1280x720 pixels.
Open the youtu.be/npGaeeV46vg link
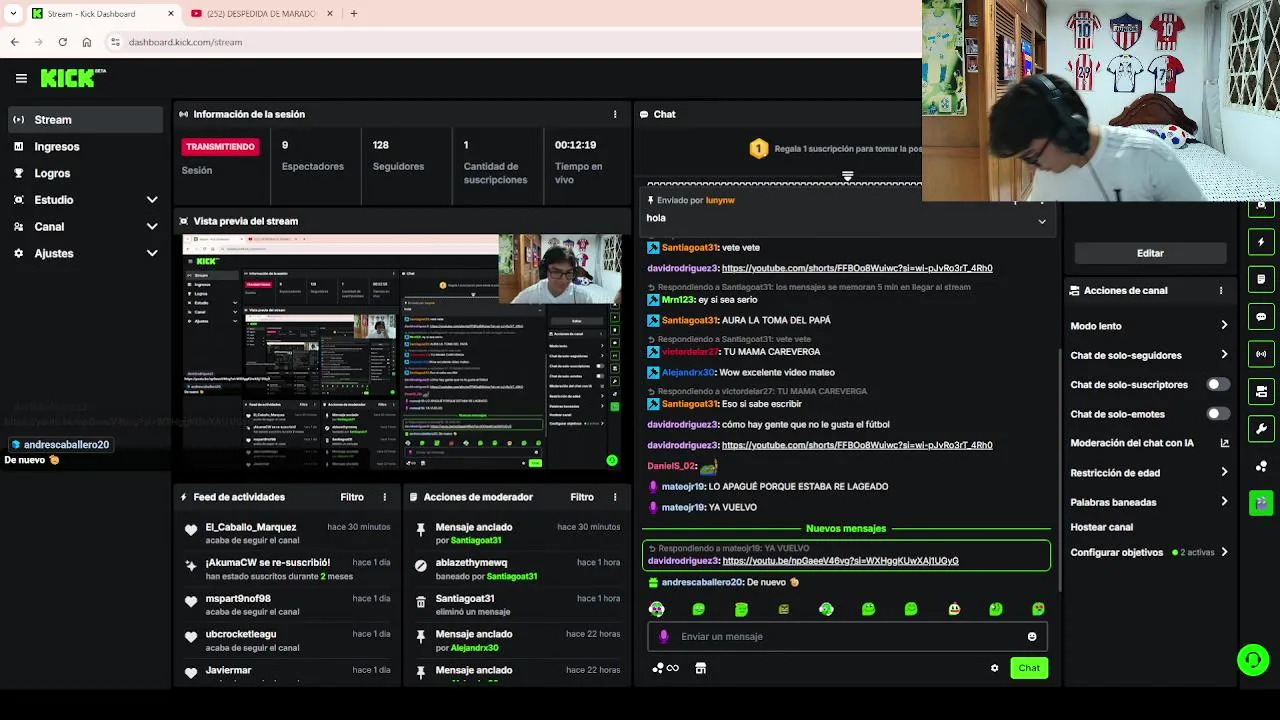click(840, 561)
